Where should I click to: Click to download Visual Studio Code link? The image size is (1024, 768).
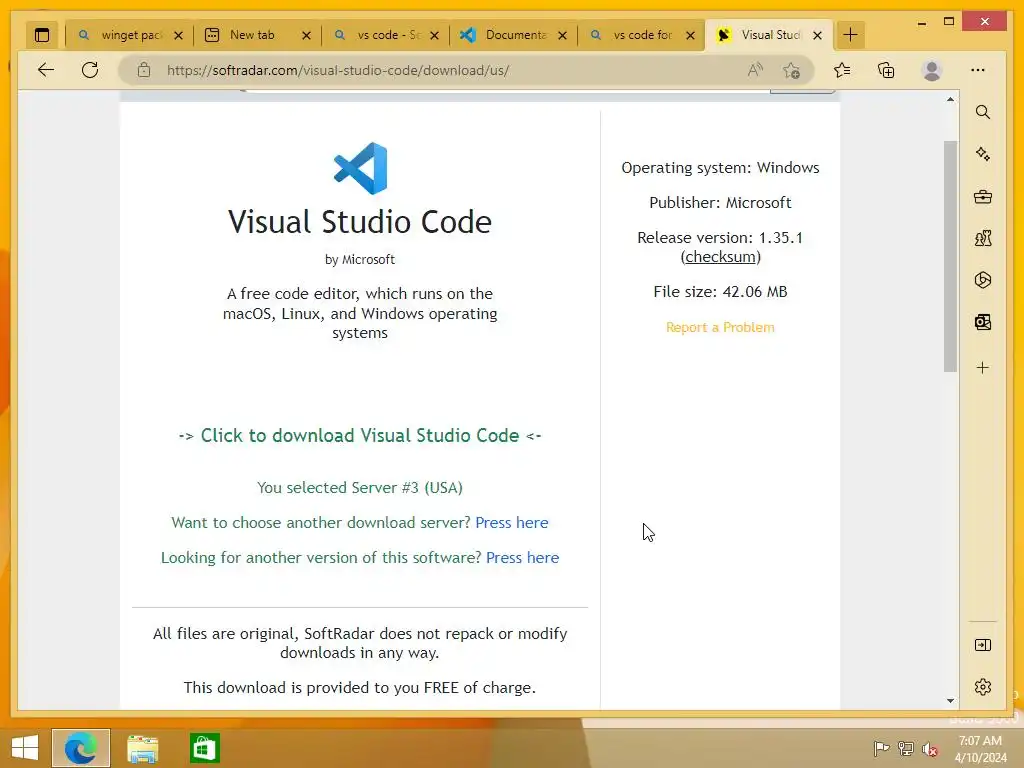tap(360, 436)
